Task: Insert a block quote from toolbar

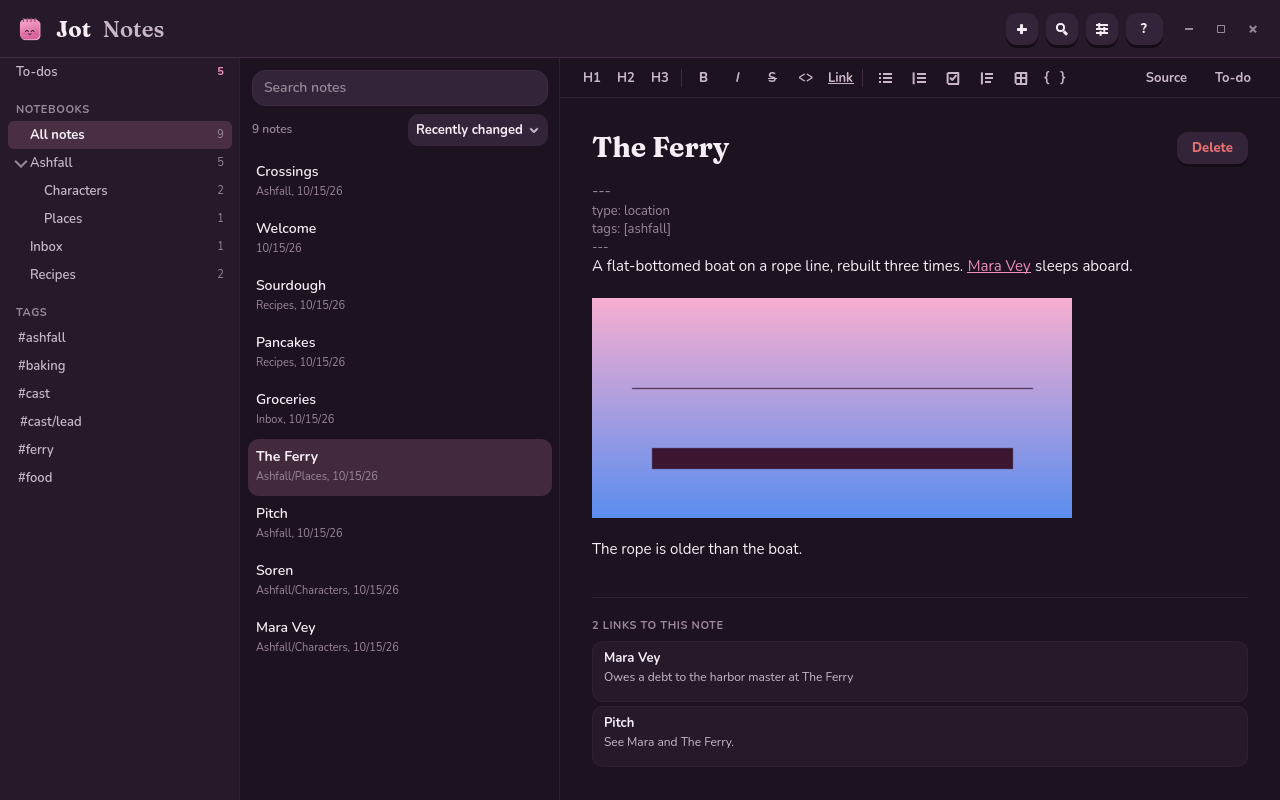Action: (987, 77)
